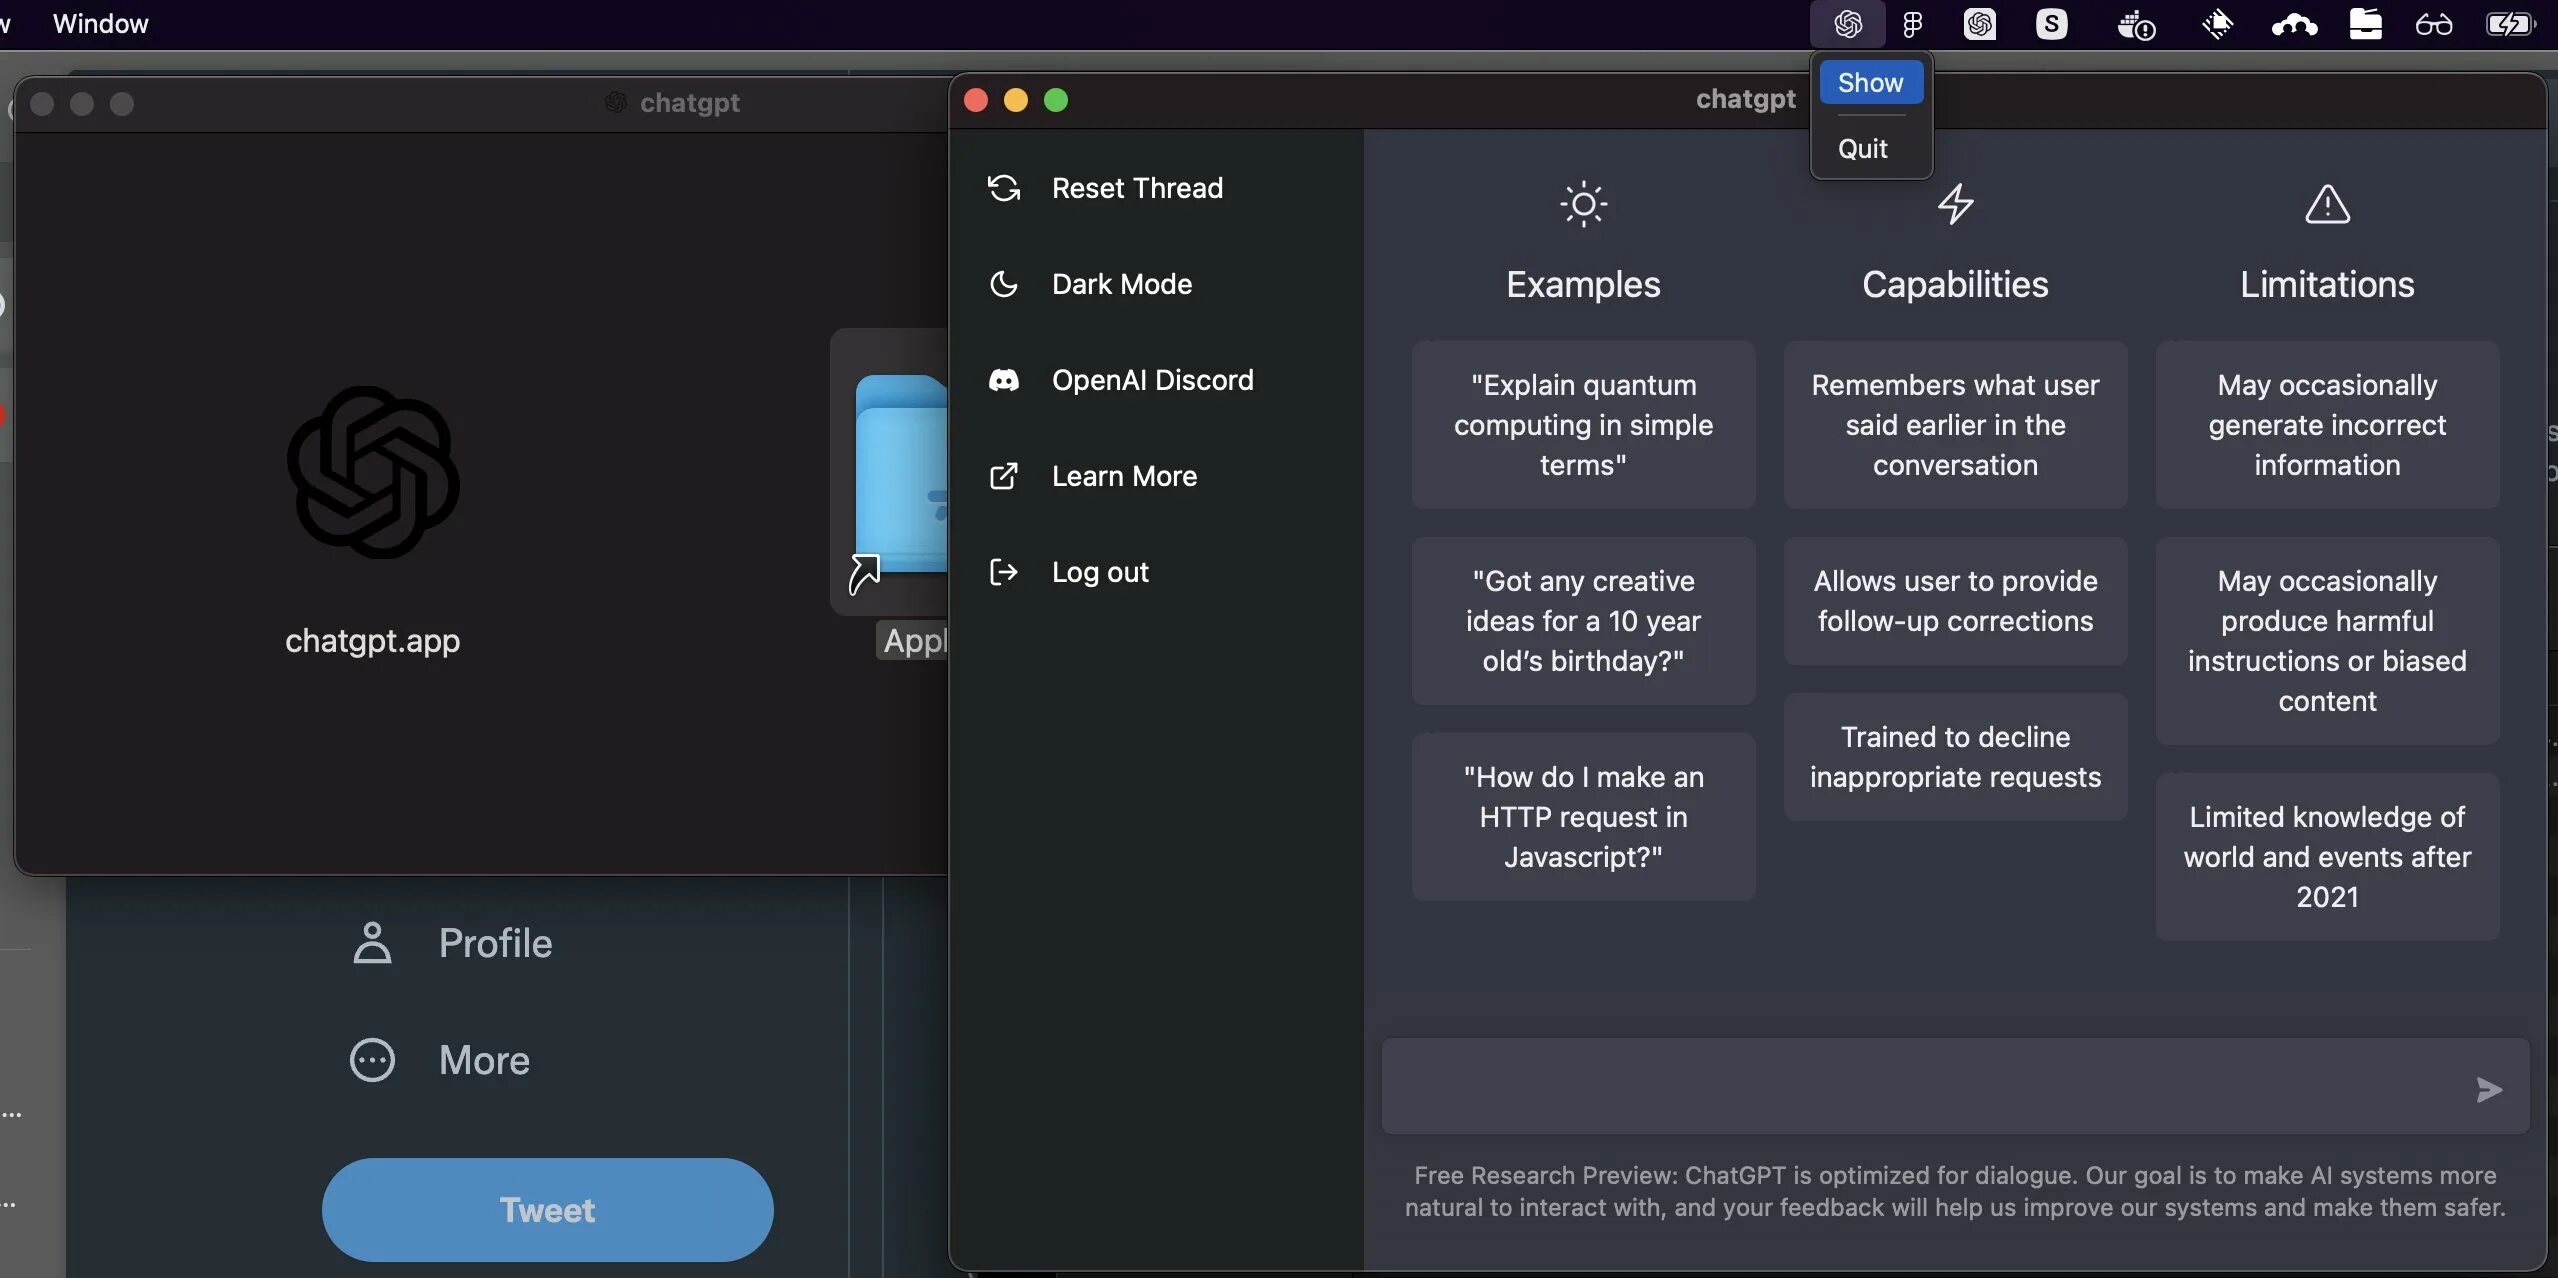
Task: Select 'Explain quantum computing in simple terms'
Action: [x=1584, y=424]
